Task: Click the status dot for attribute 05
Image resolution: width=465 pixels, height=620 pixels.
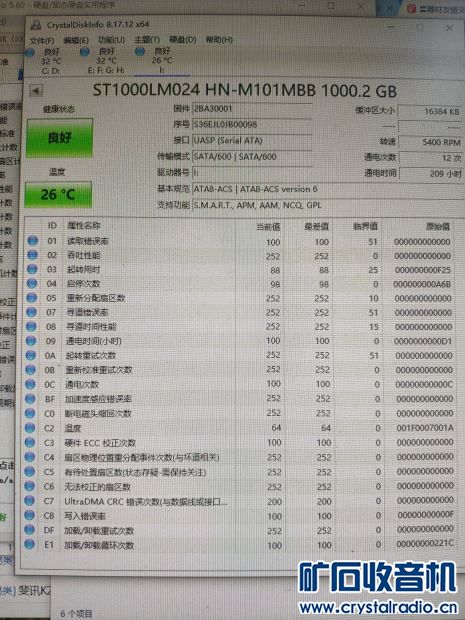Action: (x=32, y=298)
